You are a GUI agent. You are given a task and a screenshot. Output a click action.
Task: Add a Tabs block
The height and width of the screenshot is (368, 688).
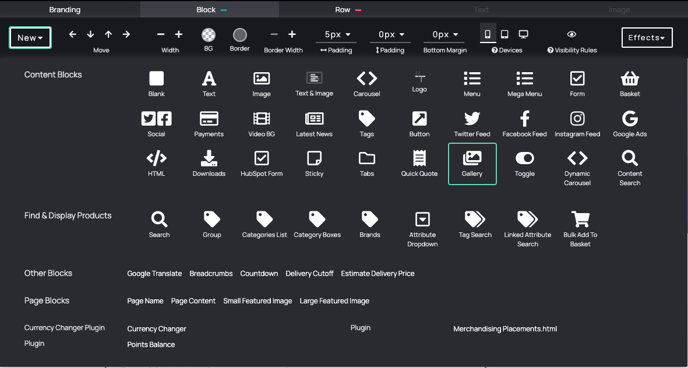(367, 164)
